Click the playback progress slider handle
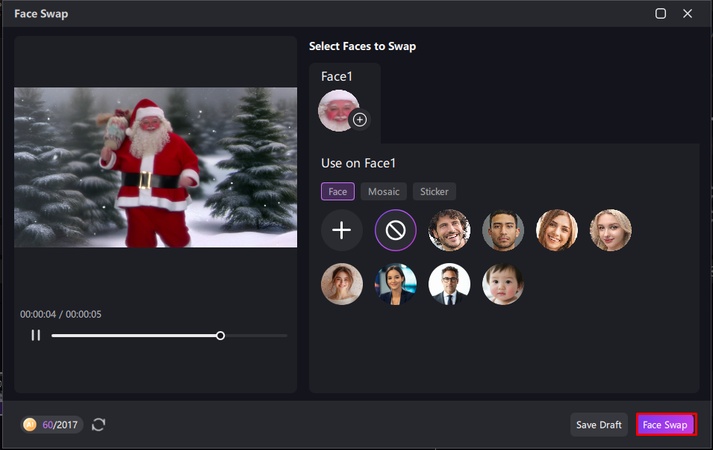 pos(221,335)
